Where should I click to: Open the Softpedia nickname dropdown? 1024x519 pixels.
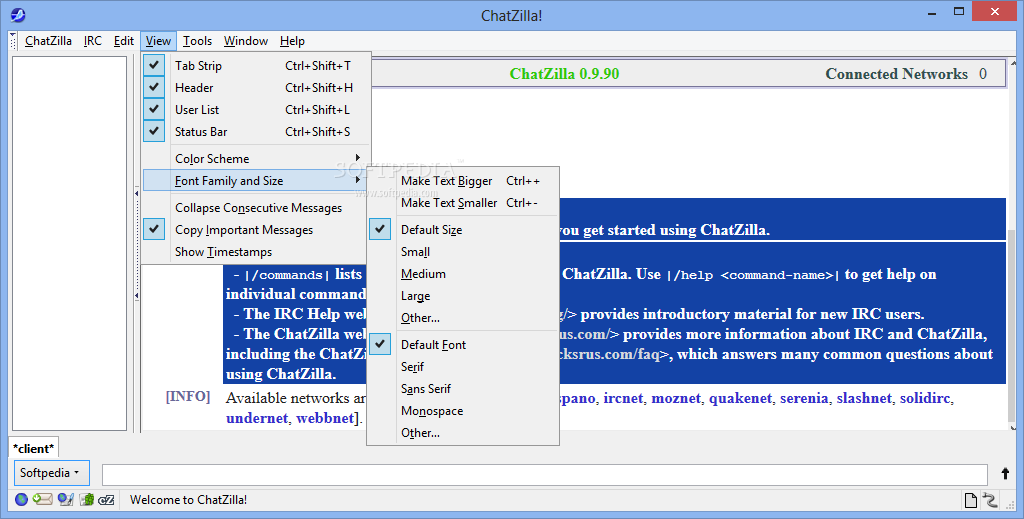[50, 473]
